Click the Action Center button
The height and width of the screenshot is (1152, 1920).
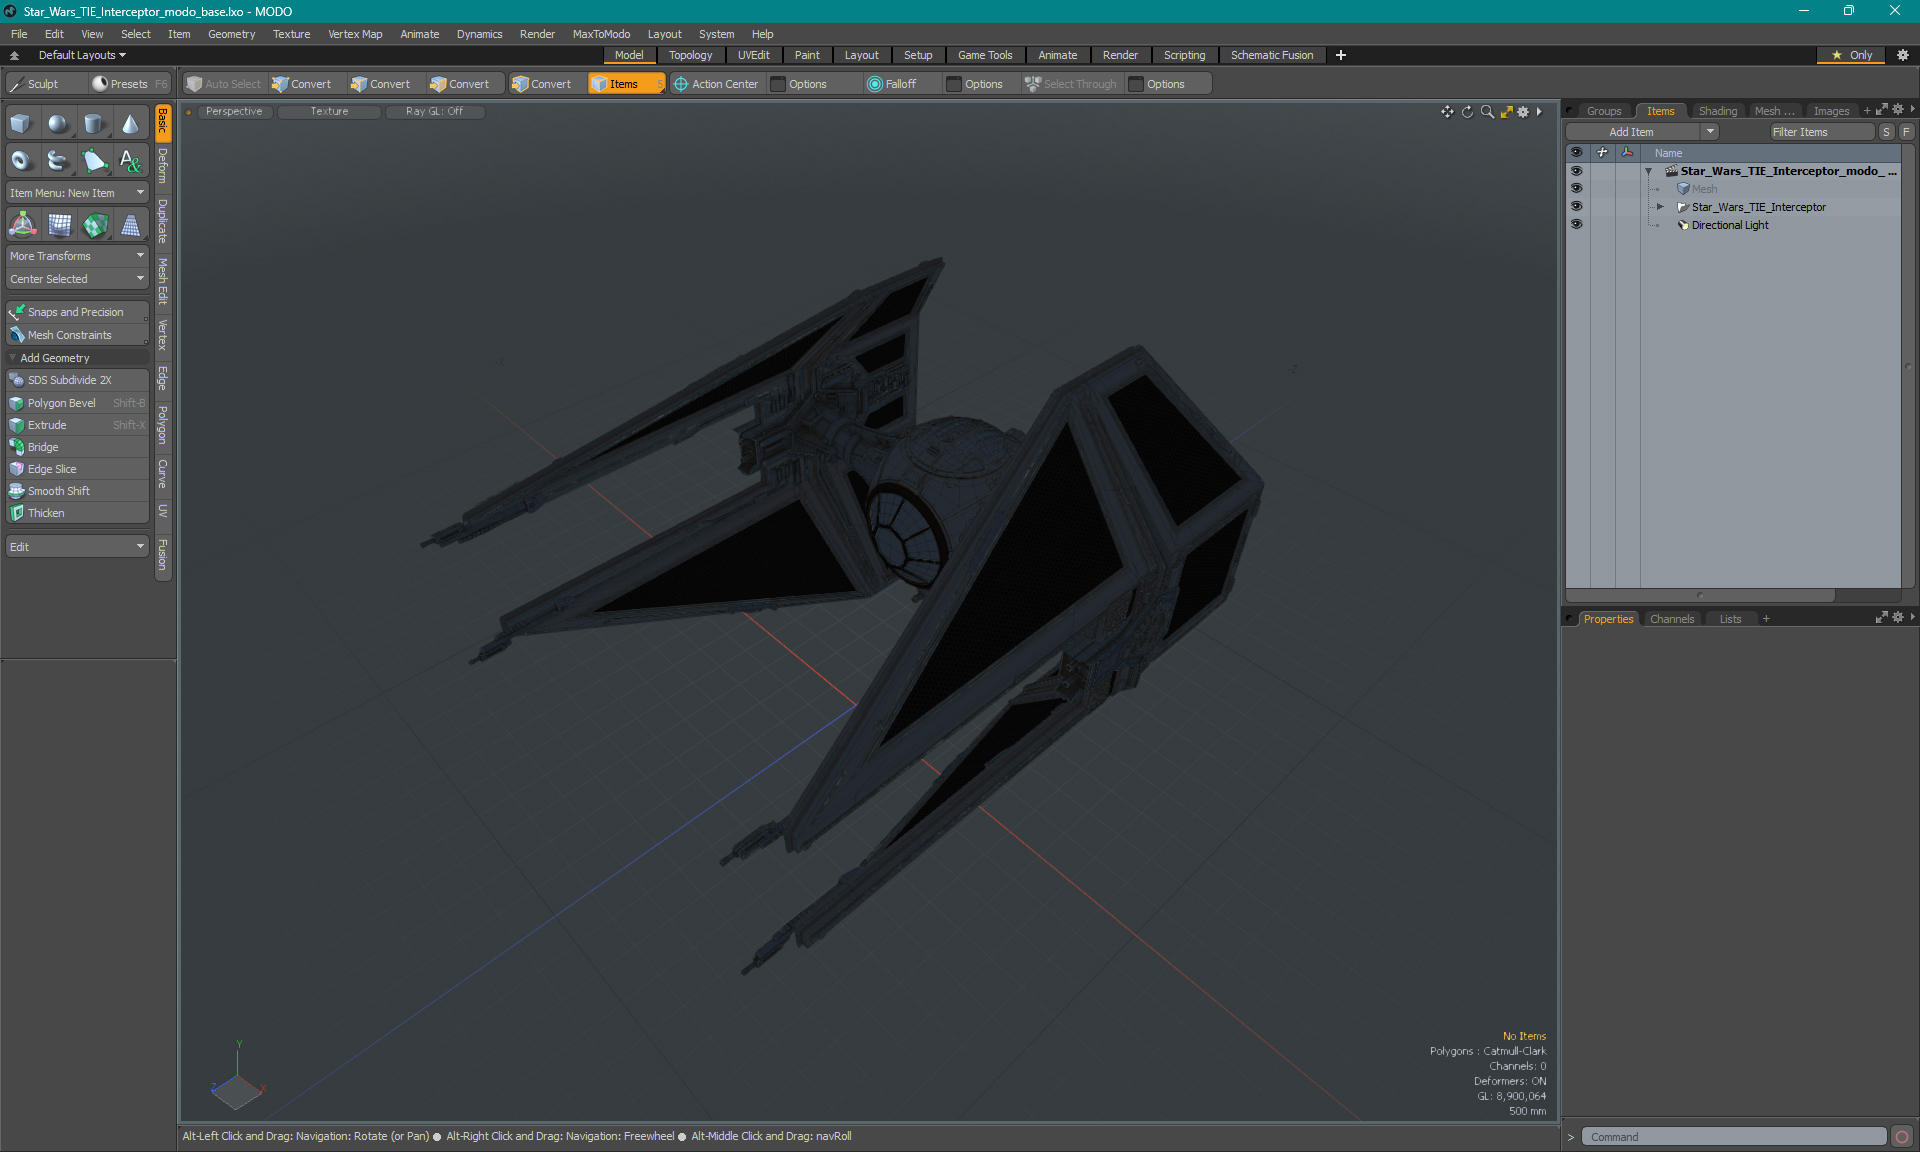716,84
